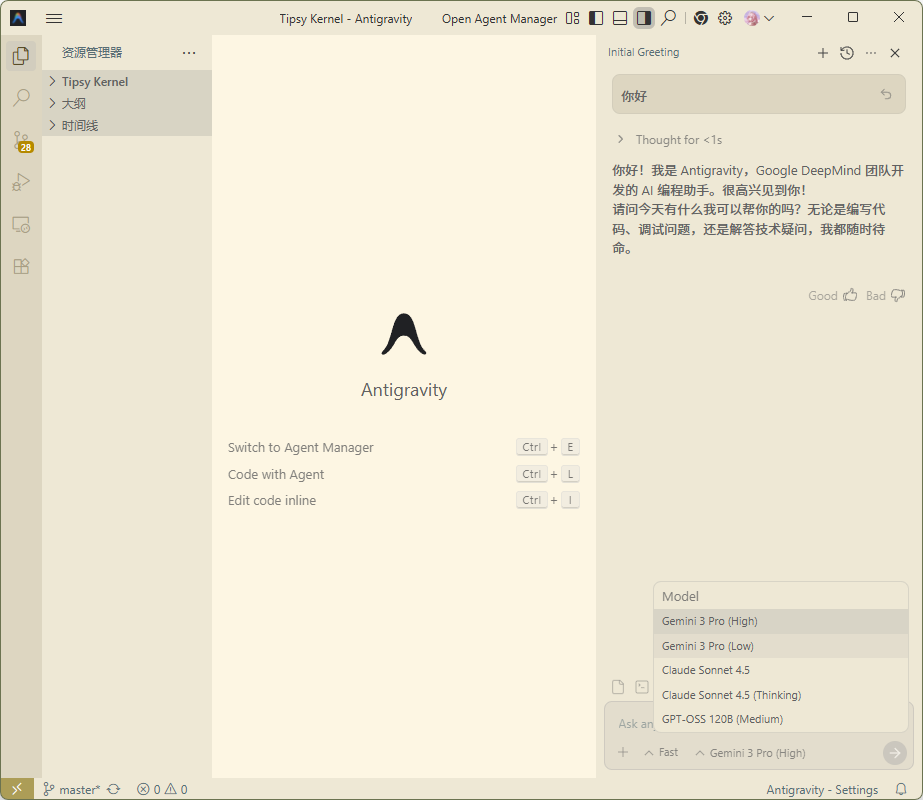Click the customize layout icon in title bar
The height and width of the screenshot is (800, 923).
click(x=572, y=18)
